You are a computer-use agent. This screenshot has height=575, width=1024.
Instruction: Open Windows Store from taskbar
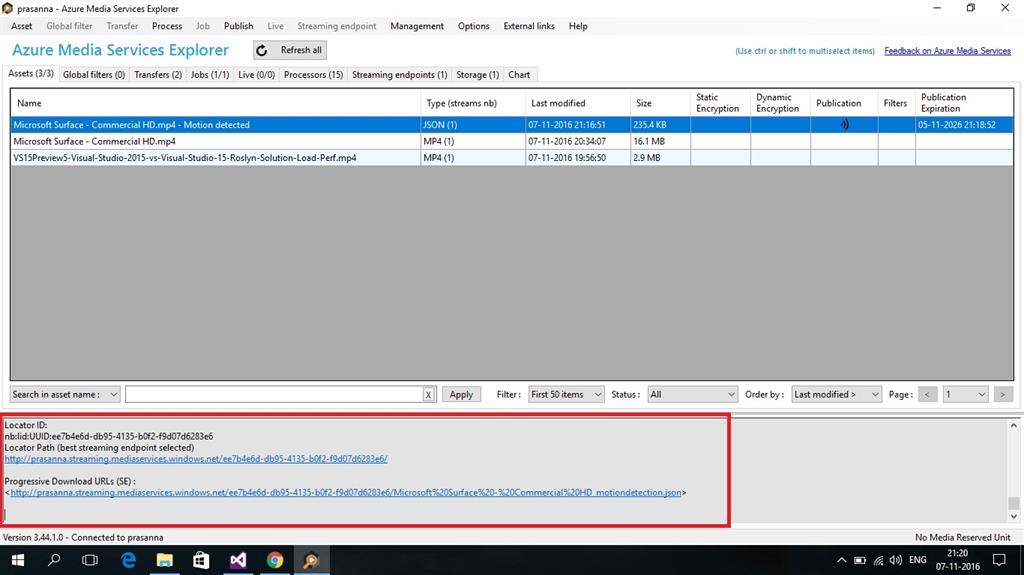pyautogui.click(x=201, y=560)
